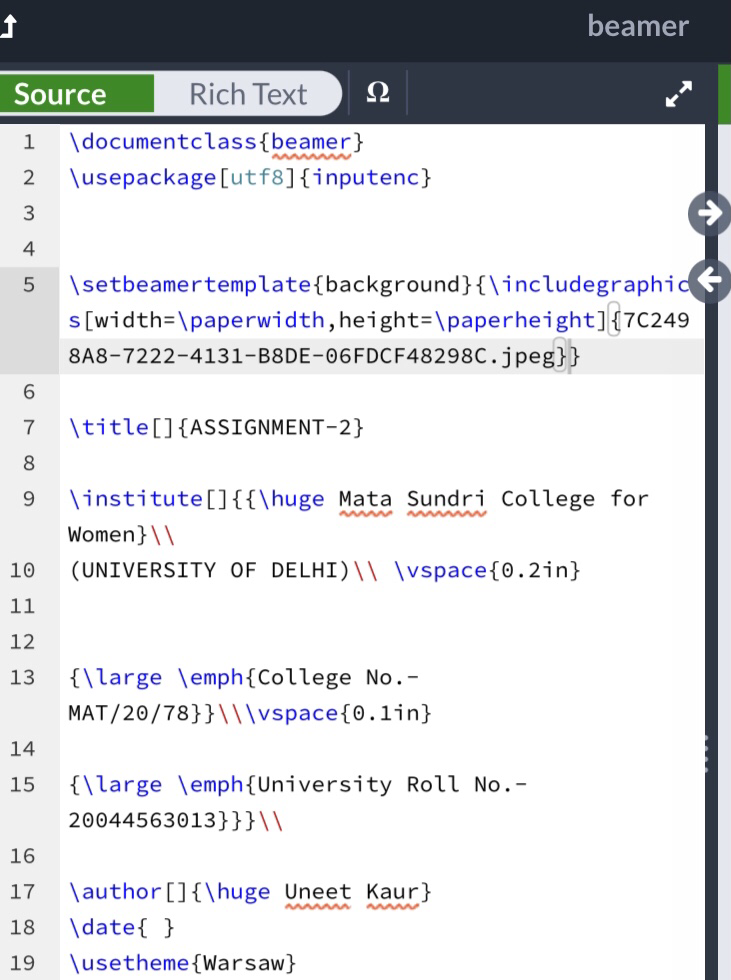Click \emph command on line 13
Image resolution: width=731 pixels, height=980 pixels.
click(210, 677)
